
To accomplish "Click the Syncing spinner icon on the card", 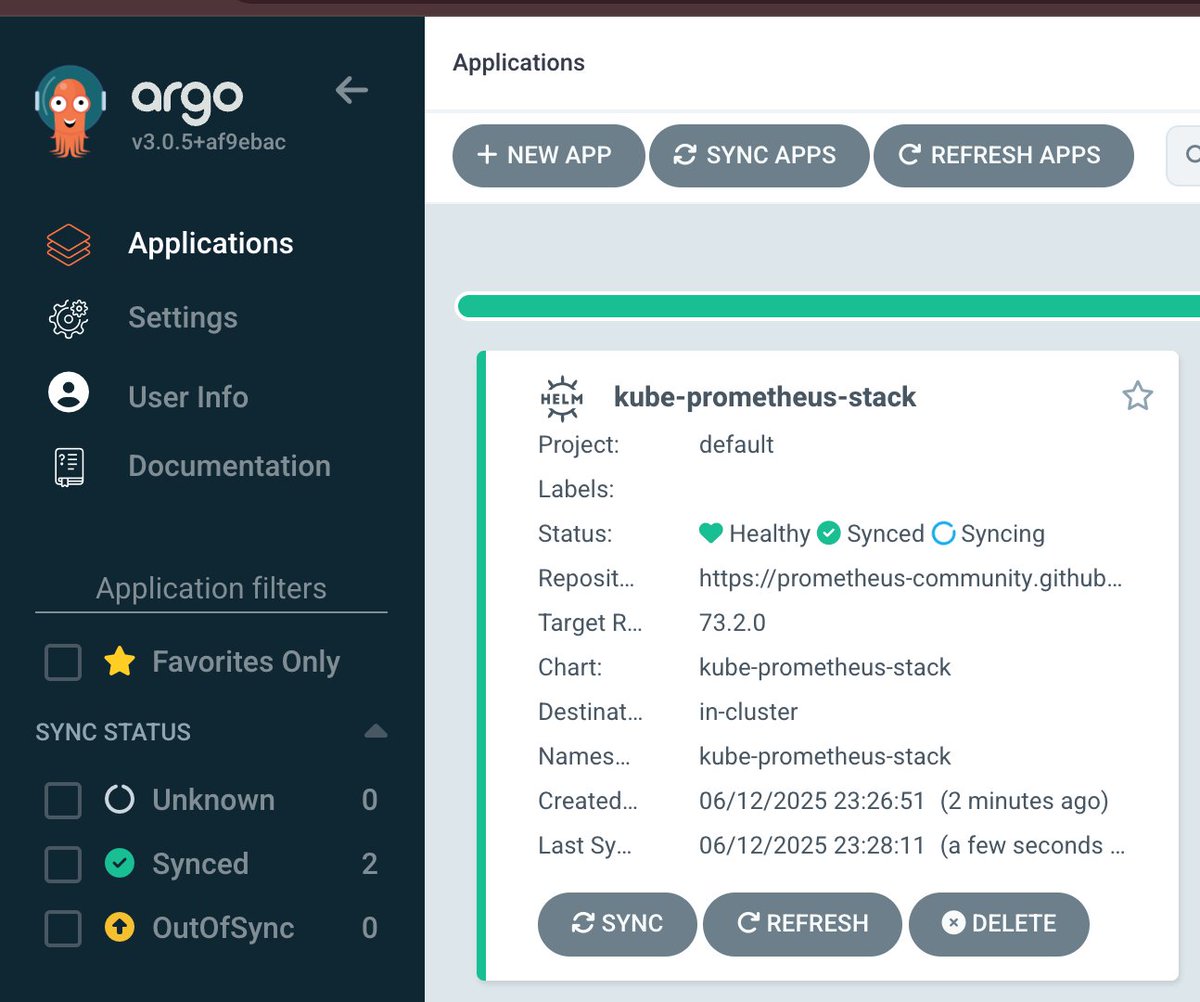I will click(943, 534).
